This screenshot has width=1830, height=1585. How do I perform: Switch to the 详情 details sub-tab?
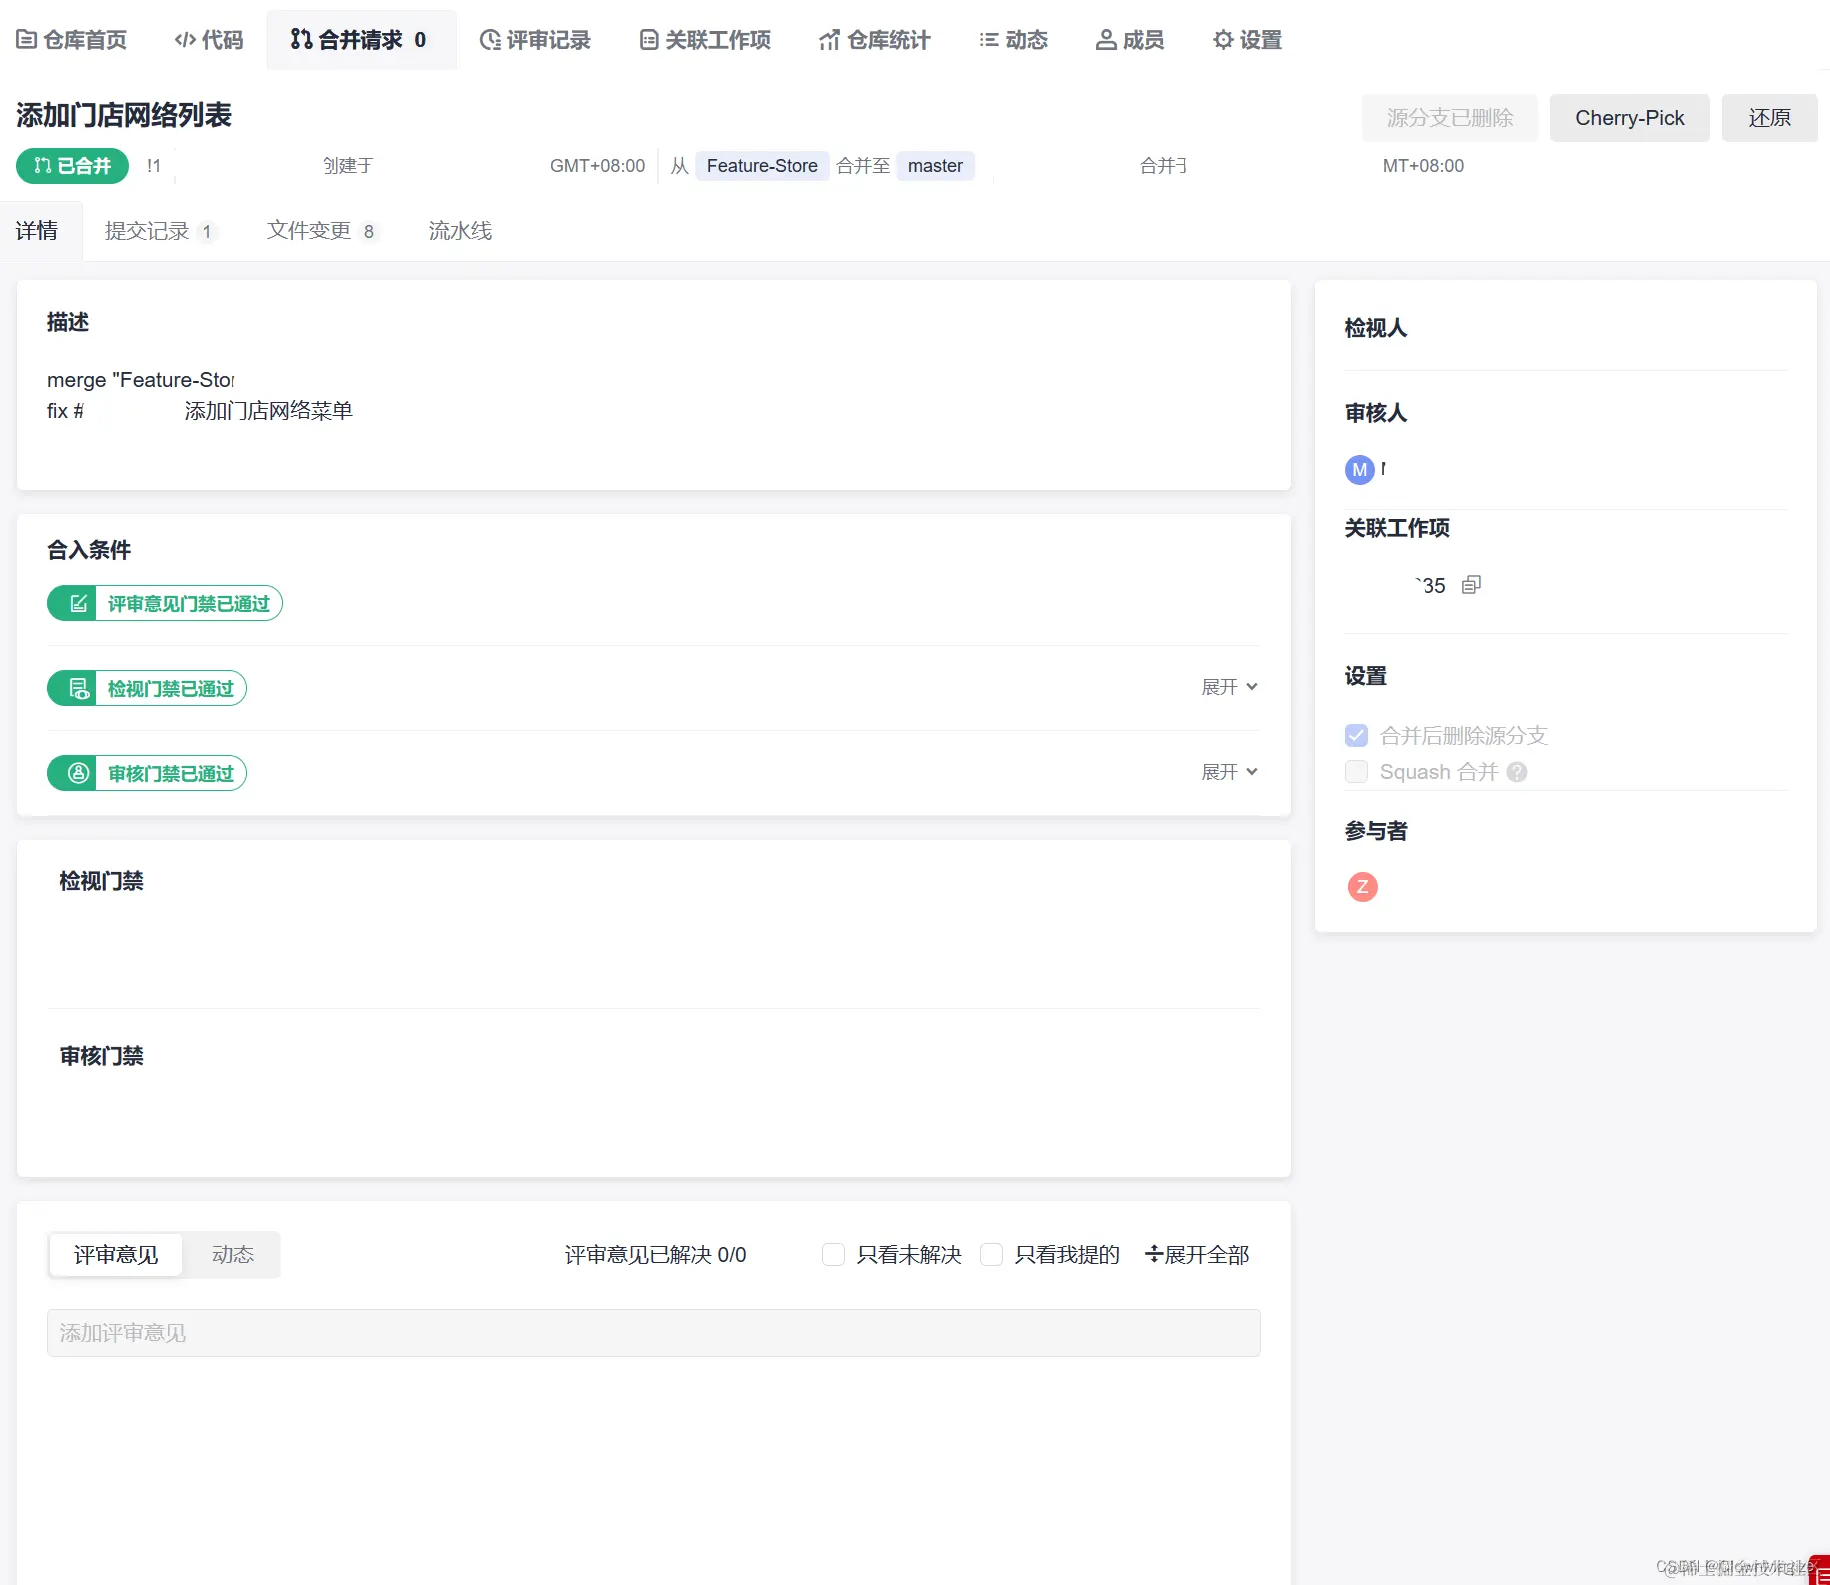click(x=37, y=231)
